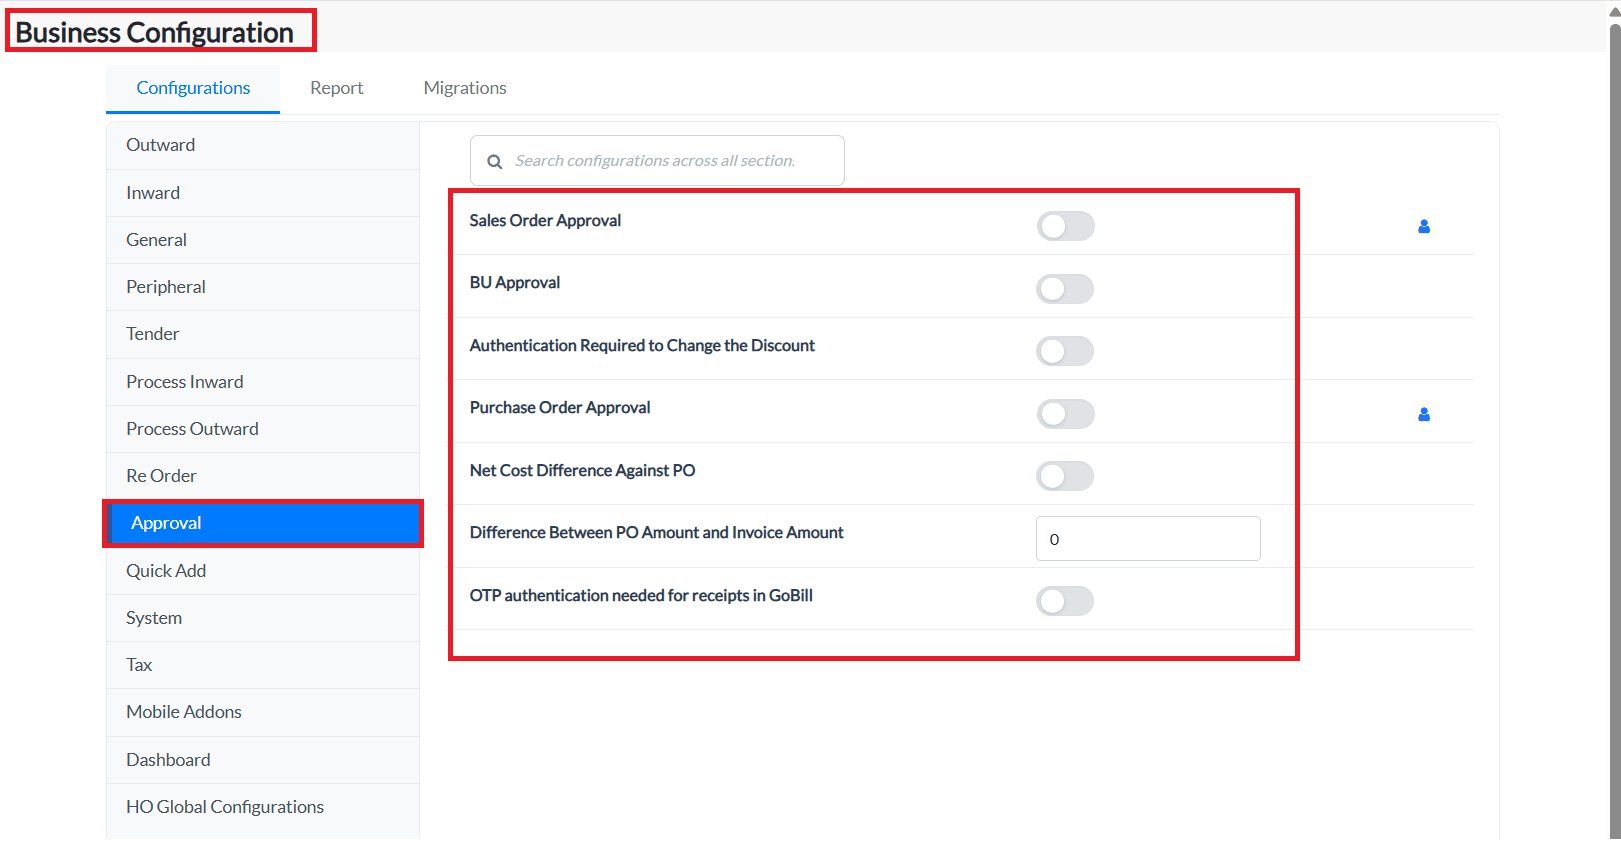1621x850 pixels.
Task: Select Process Inward in sidebar
Action: (x=185, y=382)
